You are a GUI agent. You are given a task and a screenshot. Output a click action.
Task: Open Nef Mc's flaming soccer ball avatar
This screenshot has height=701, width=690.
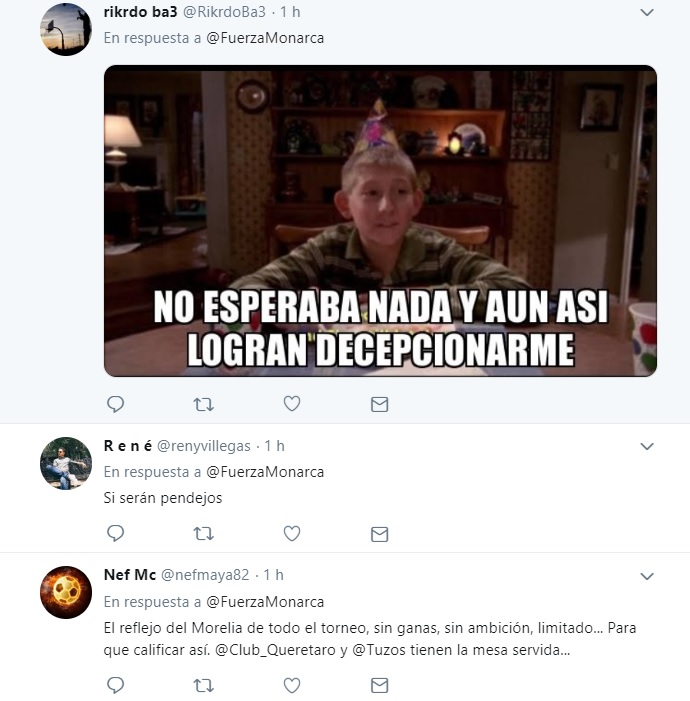click(66, 592)
